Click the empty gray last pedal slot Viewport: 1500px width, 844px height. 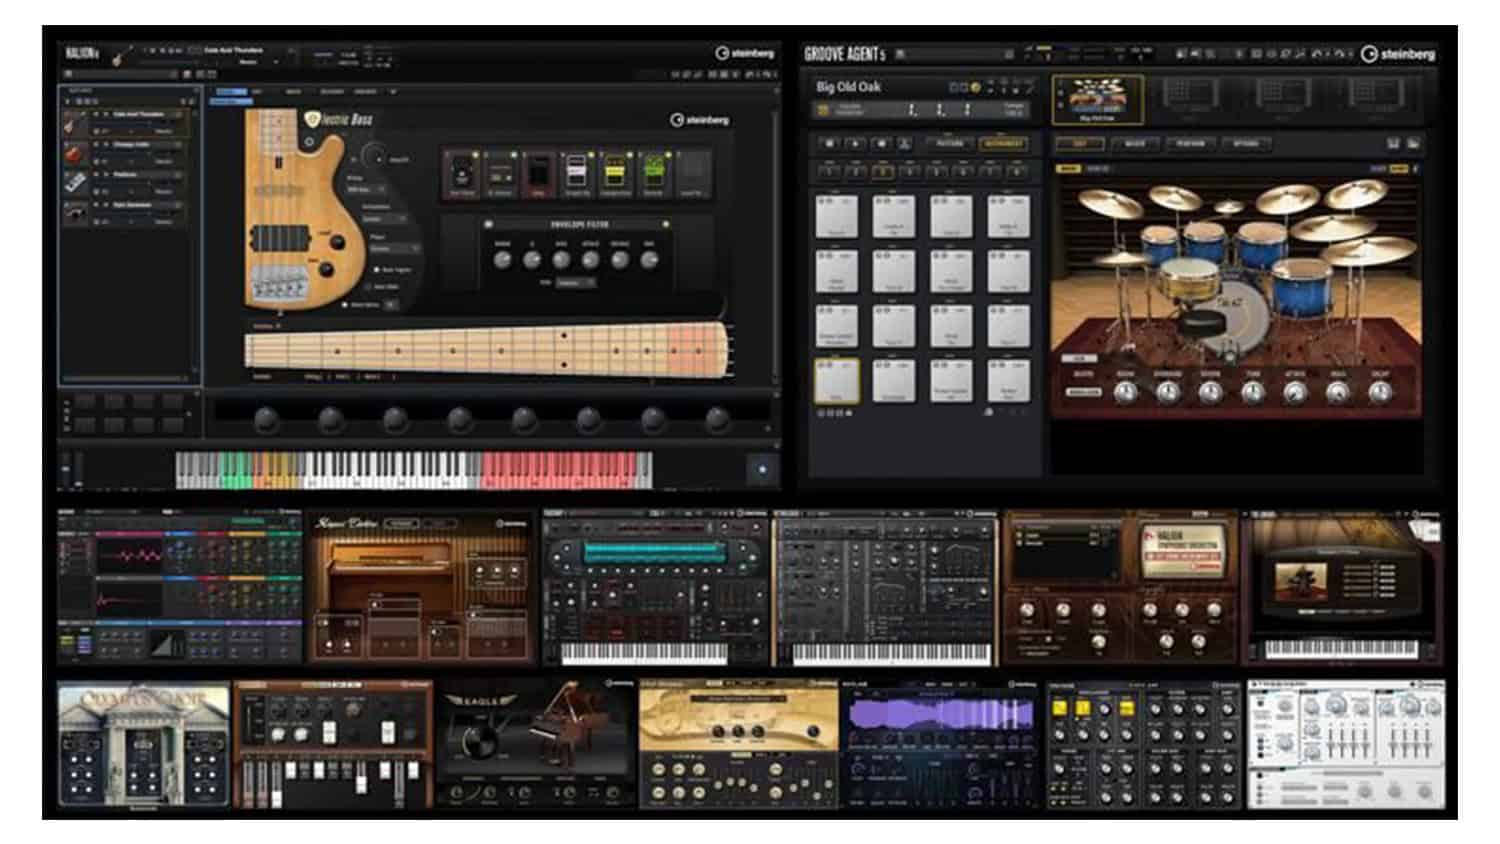692,174
